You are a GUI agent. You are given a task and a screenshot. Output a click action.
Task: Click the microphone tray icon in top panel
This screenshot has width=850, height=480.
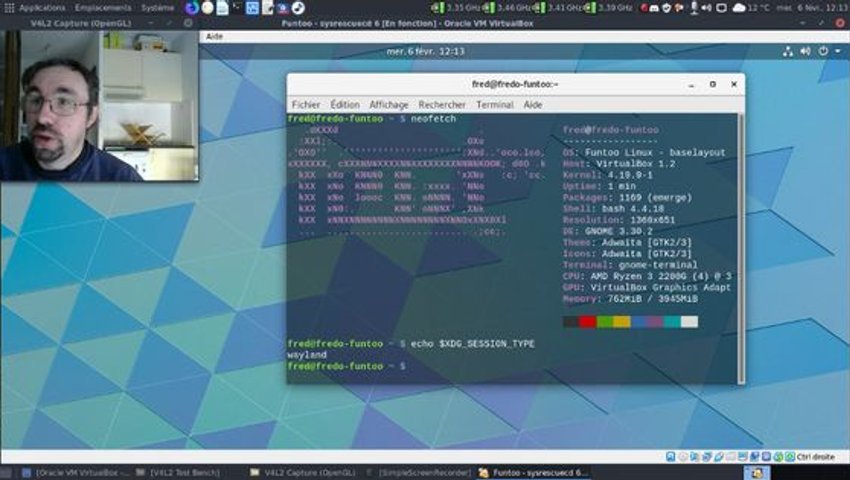(x=694, y=8)
